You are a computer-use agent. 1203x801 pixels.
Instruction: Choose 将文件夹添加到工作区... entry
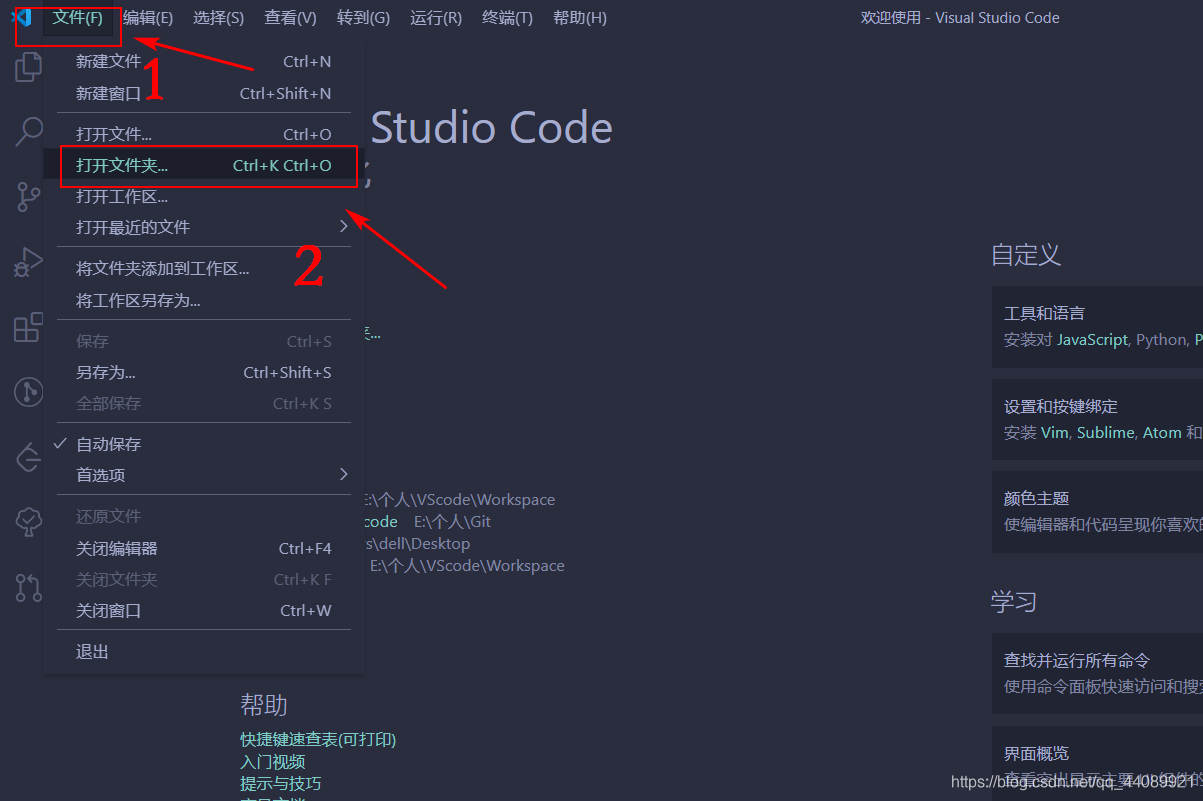(204, 269)
